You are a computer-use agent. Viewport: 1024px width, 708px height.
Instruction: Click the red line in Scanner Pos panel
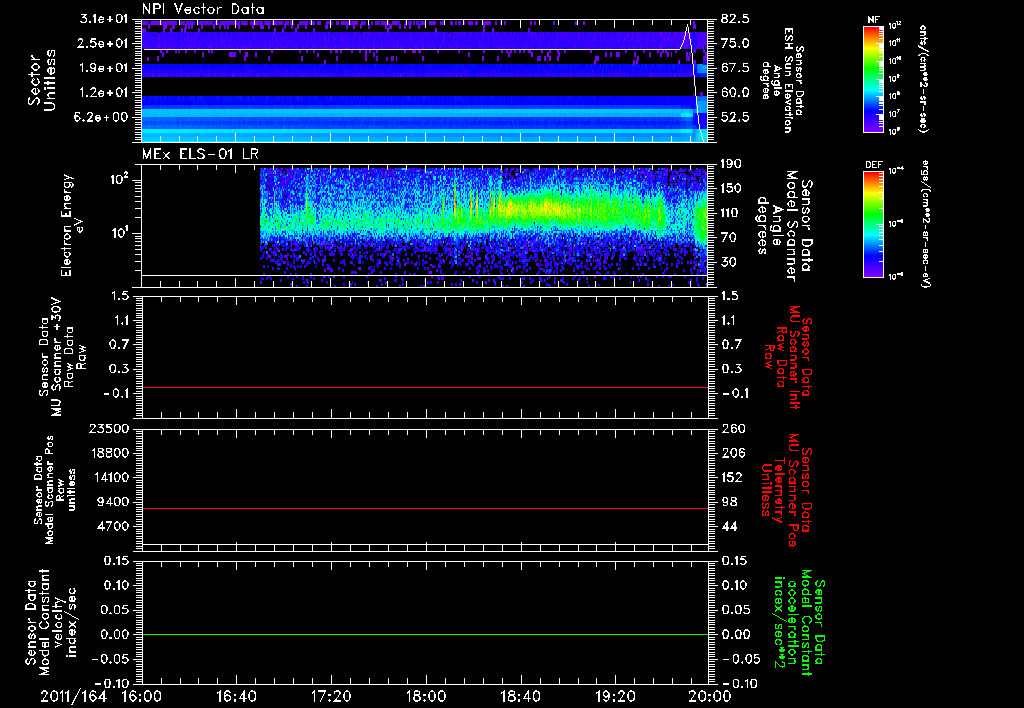click(425, 508)
